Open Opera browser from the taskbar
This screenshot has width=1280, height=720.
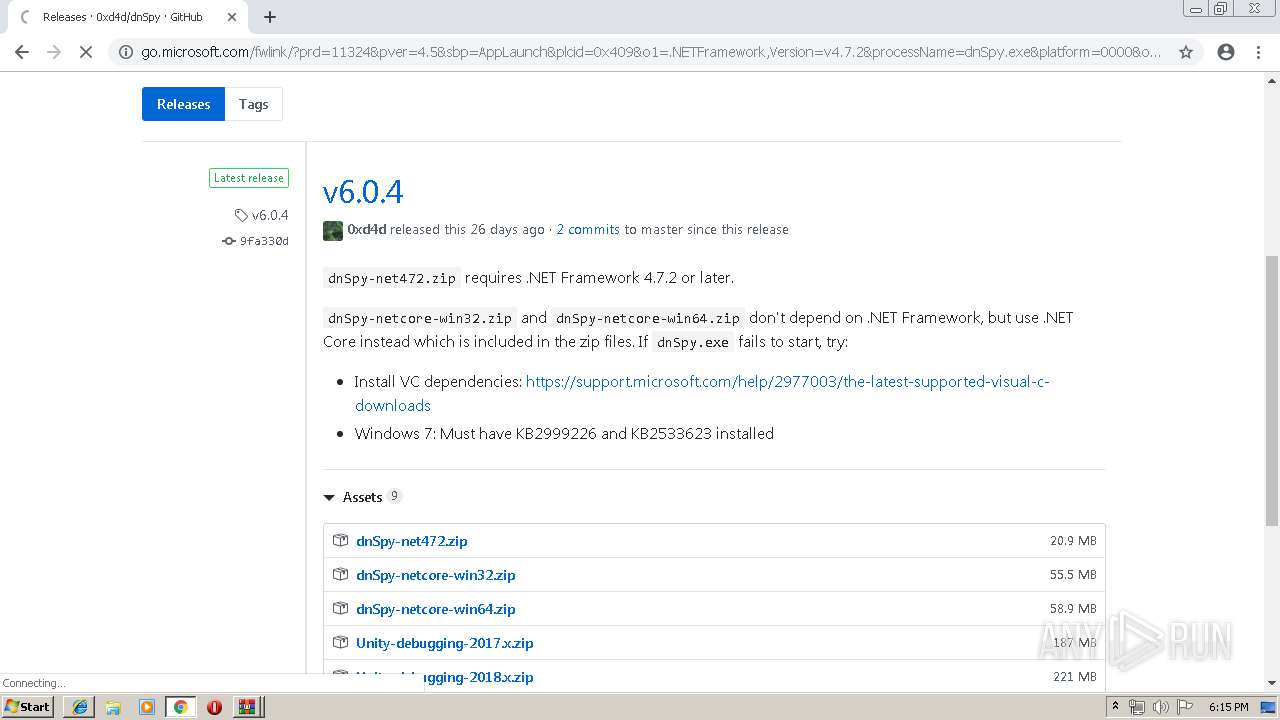pos(214,706)
